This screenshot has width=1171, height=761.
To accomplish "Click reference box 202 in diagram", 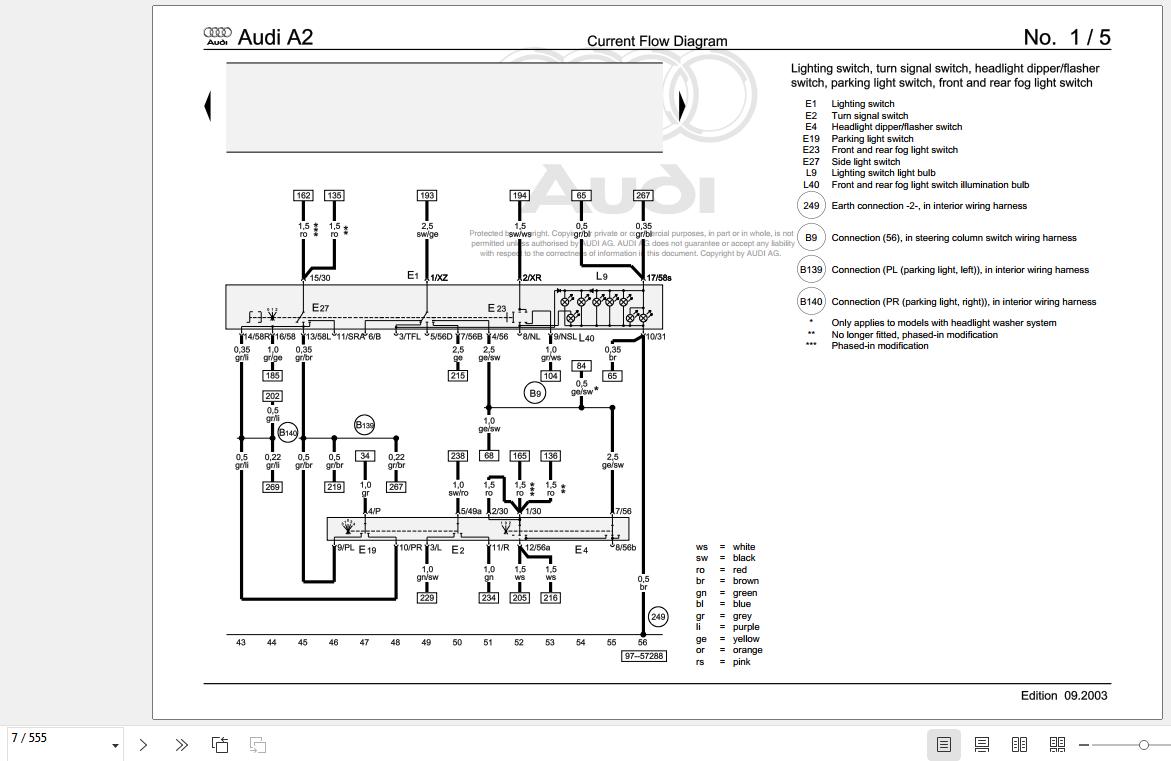I will point(273,397).
